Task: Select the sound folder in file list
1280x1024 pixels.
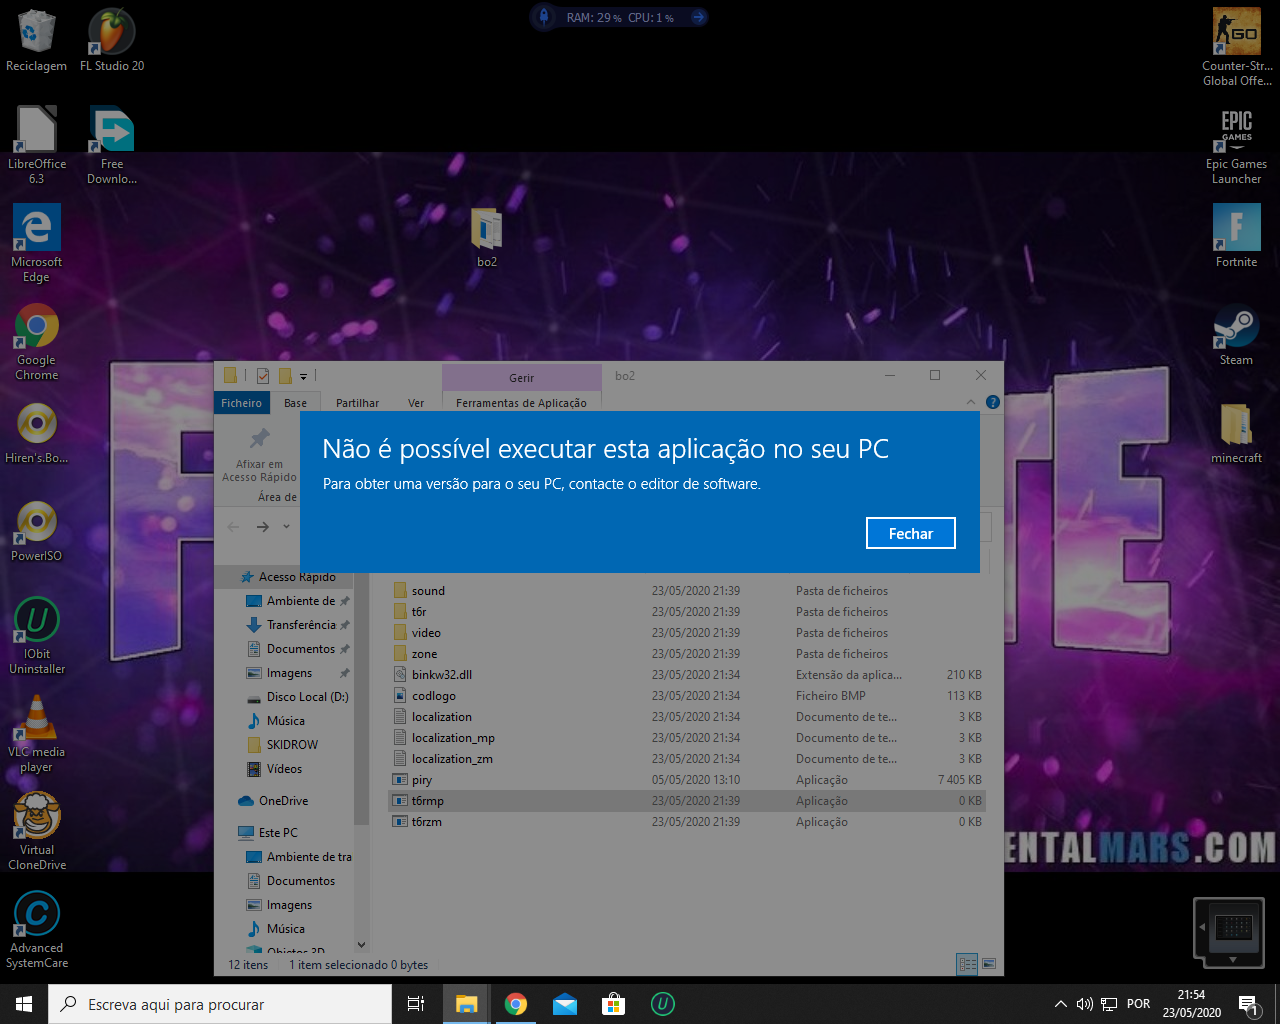Action: [x=686, y=591]
